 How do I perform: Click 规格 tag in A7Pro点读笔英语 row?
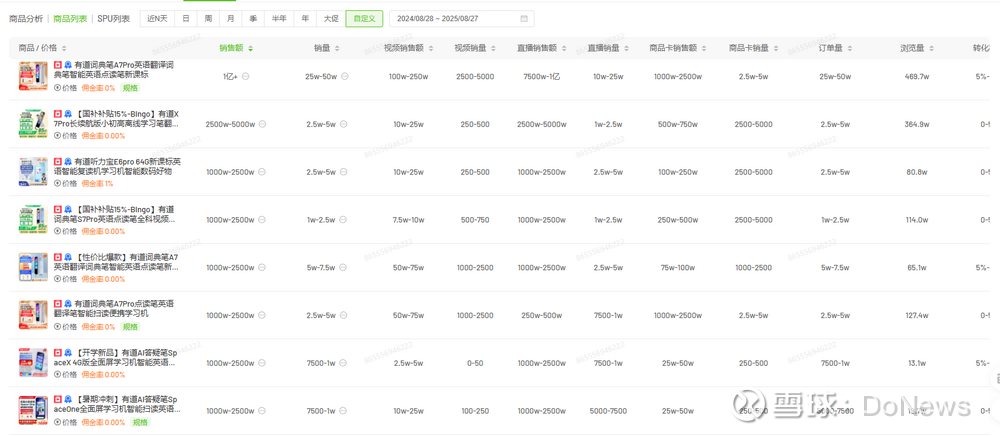(130, 327)
